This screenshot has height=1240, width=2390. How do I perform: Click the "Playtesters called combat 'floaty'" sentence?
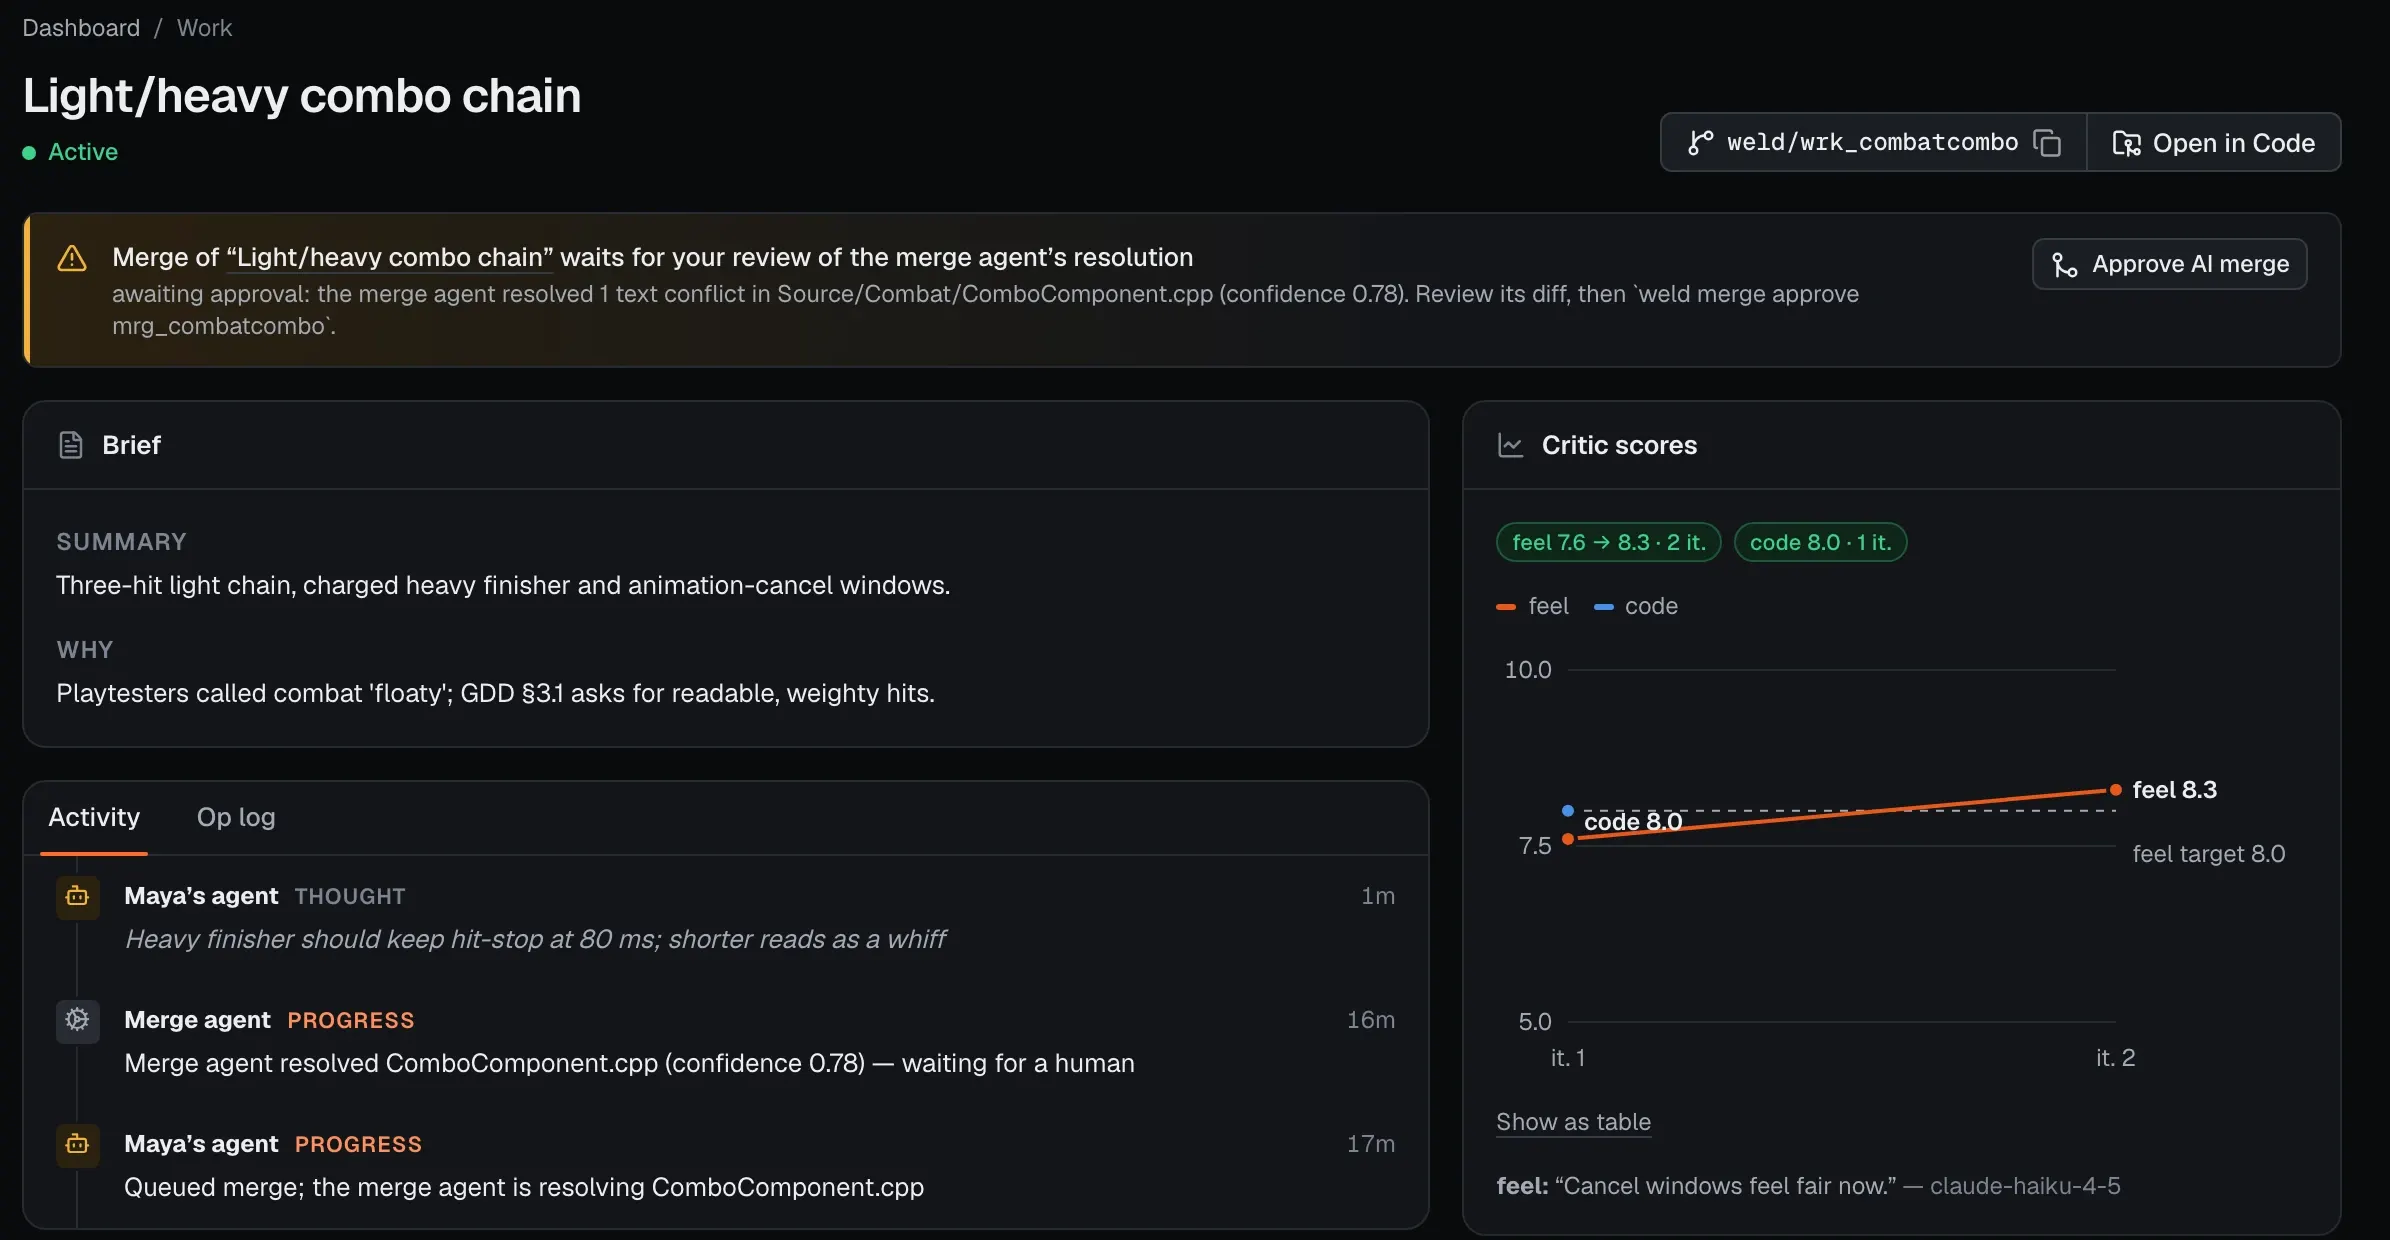pos(495,693)
